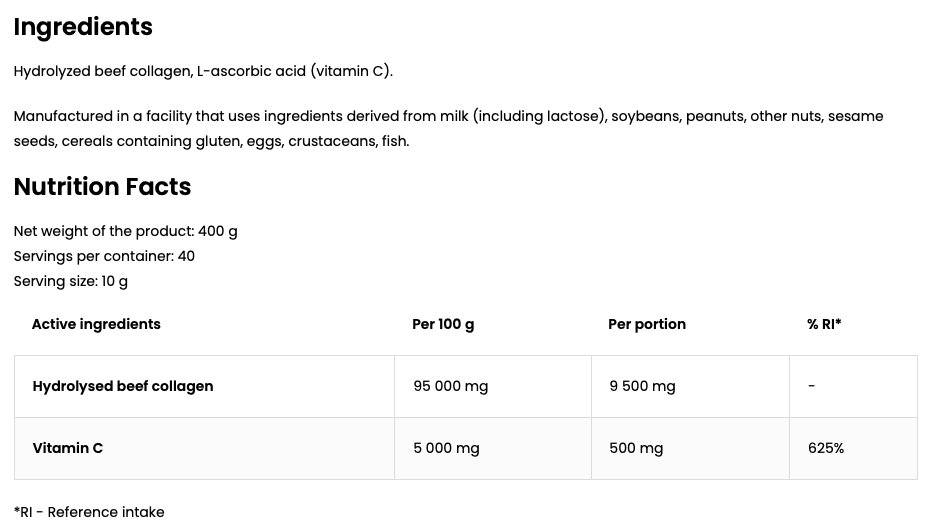Image resolution: width=932 pixels, height=522 pixels.
Task: Click the Per 100 g column header
Action: 443,324
